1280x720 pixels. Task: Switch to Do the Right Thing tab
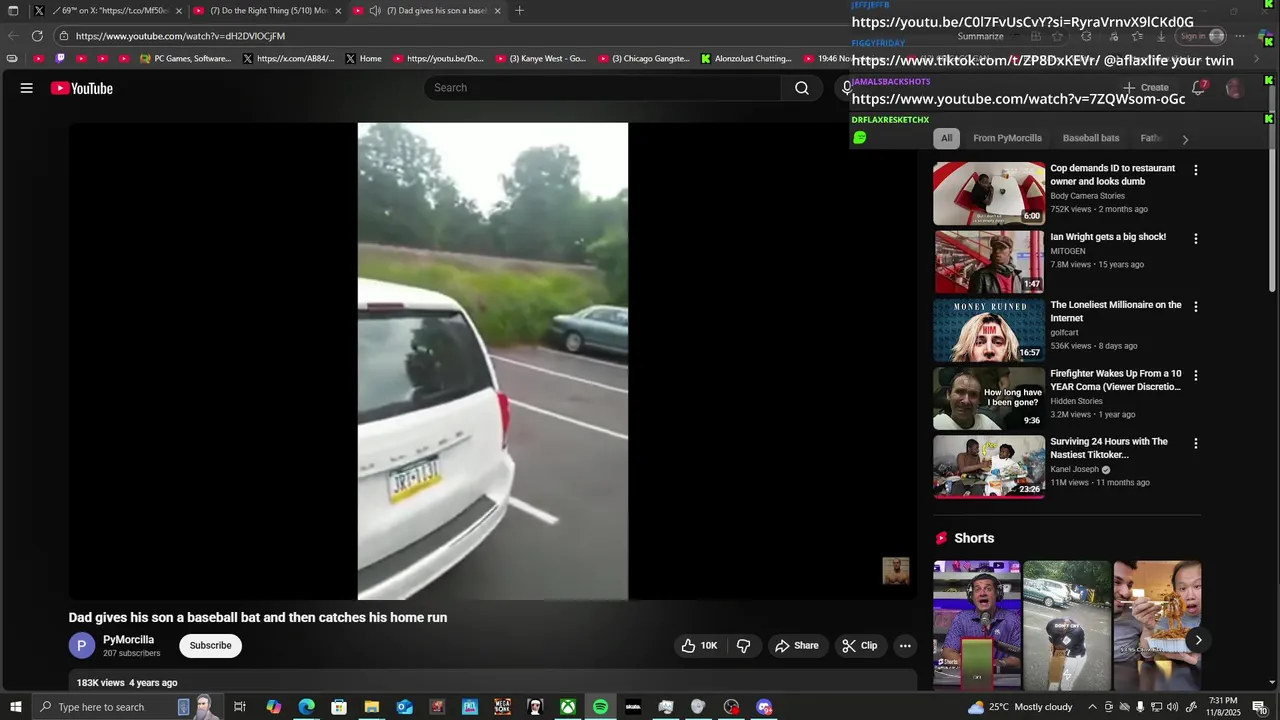click(266, 11)
